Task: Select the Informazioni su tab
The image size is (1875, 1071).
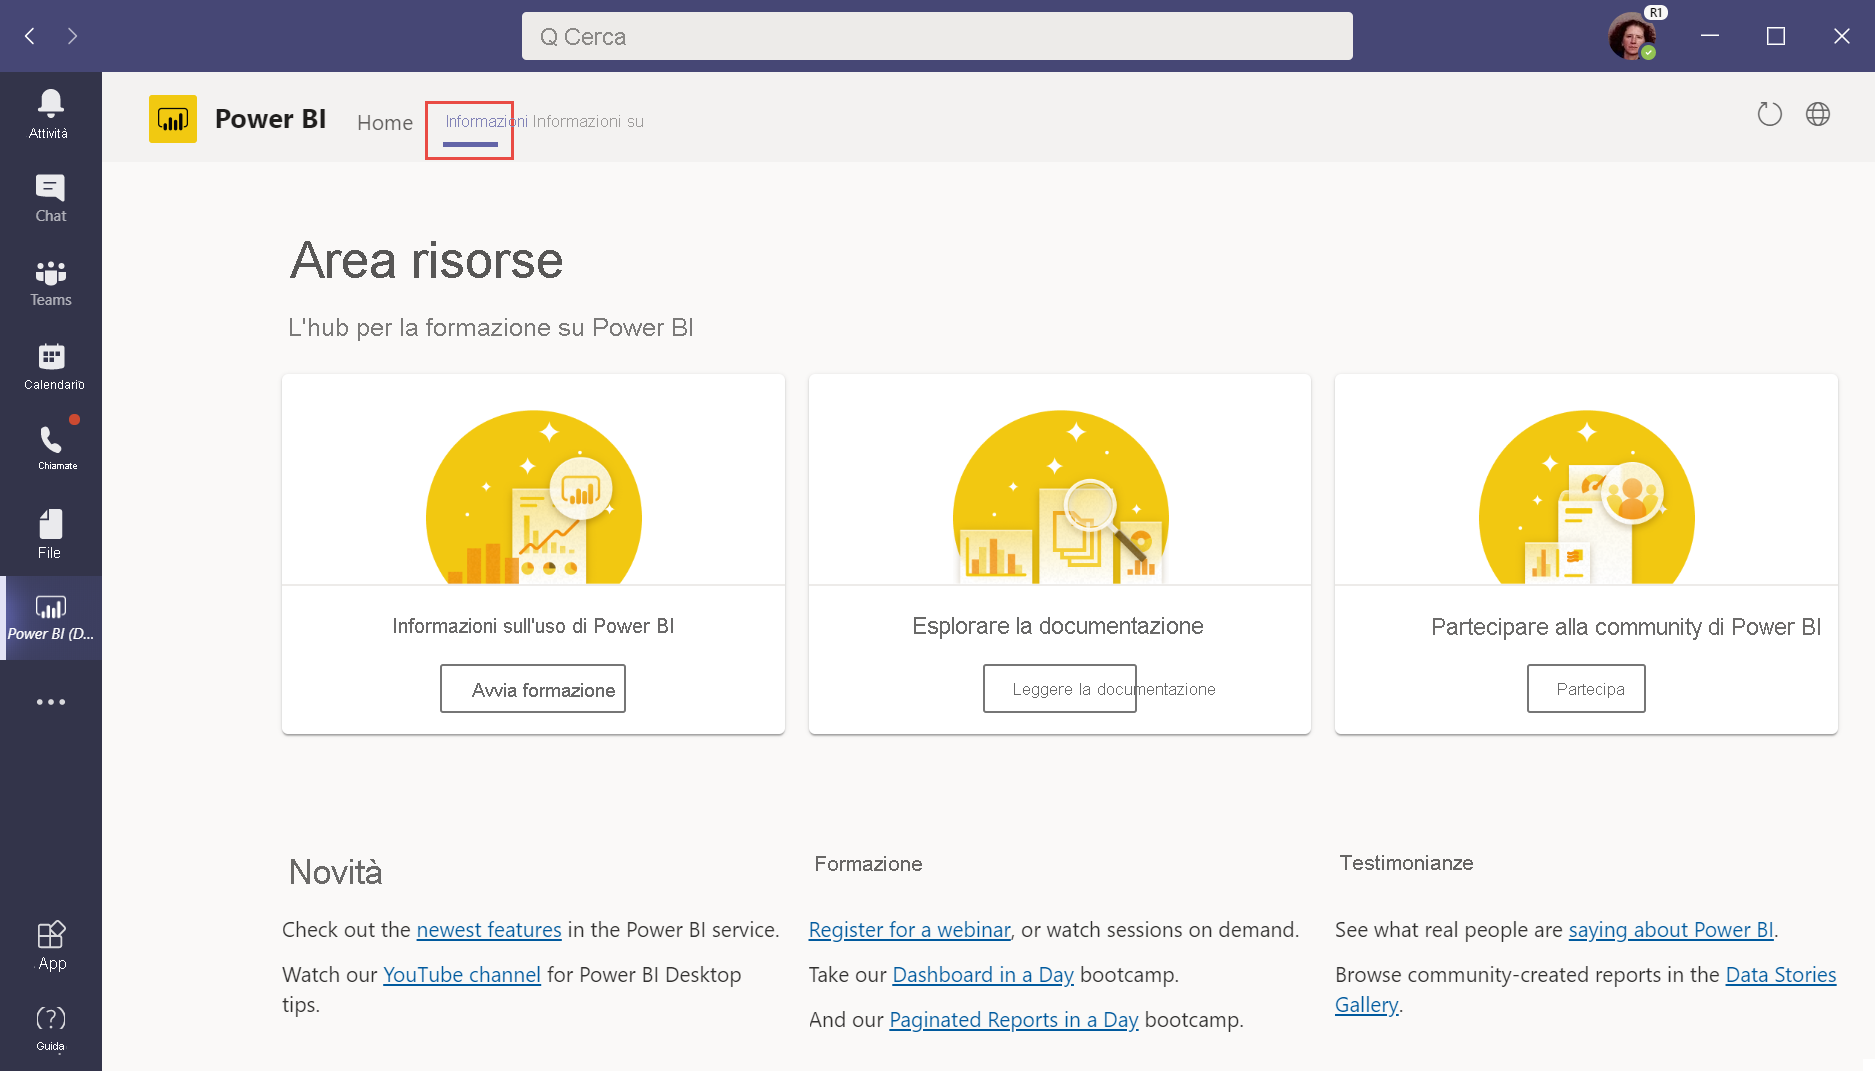Action: (x=588, y=121)
